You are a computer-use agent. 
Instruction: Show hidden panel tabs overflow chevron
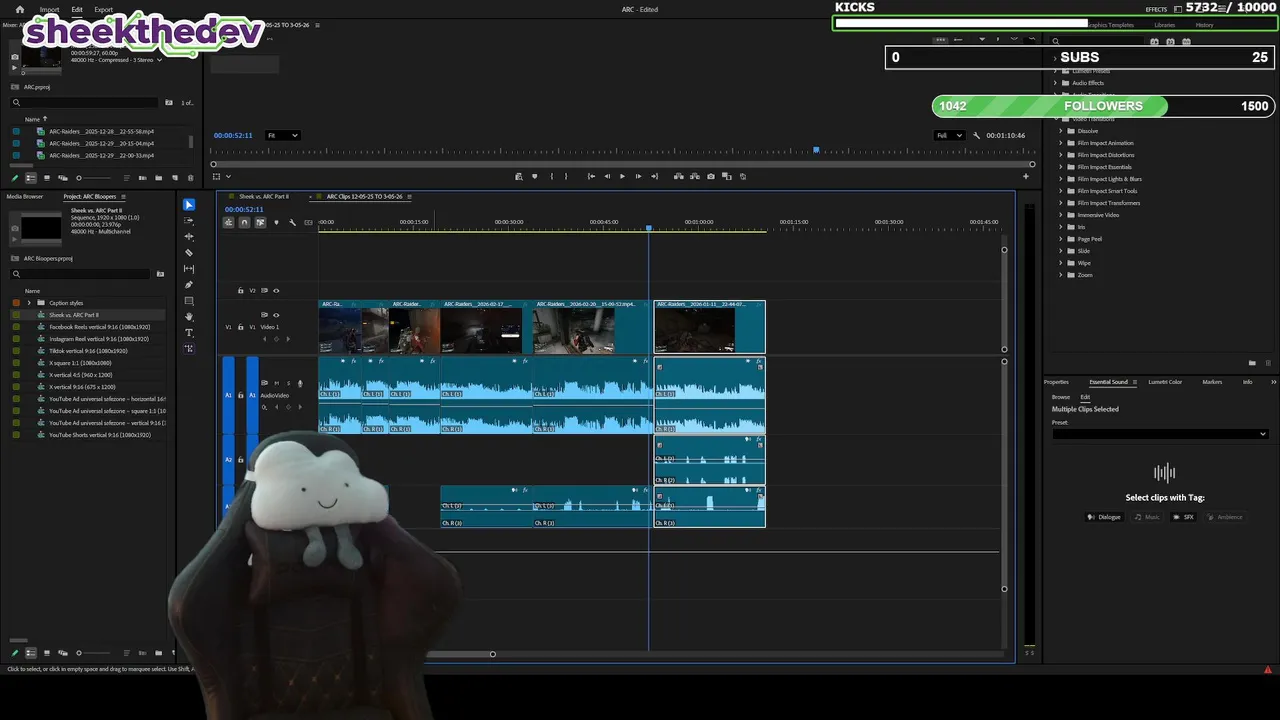1273,382
